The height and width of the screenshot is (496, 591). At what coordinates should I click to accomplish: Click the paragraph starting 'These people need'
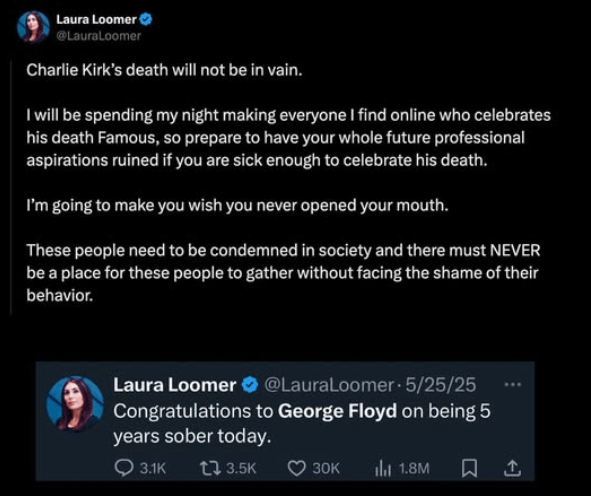283,273
